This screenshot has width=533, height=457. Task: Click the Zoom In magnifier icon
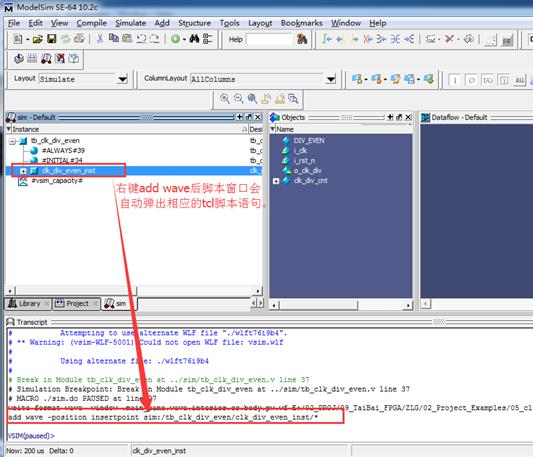(x=224, y=99)
